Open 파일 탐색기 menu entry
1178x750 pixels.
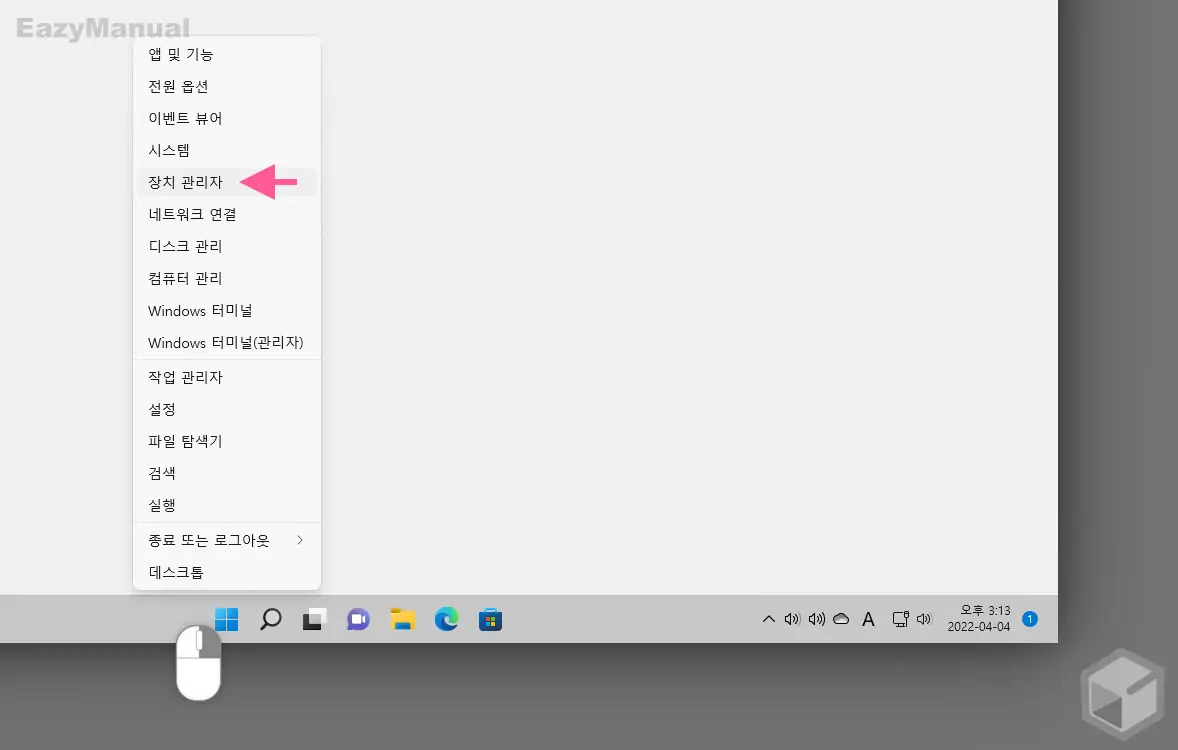pyautogui.click(x=227, y=441)
